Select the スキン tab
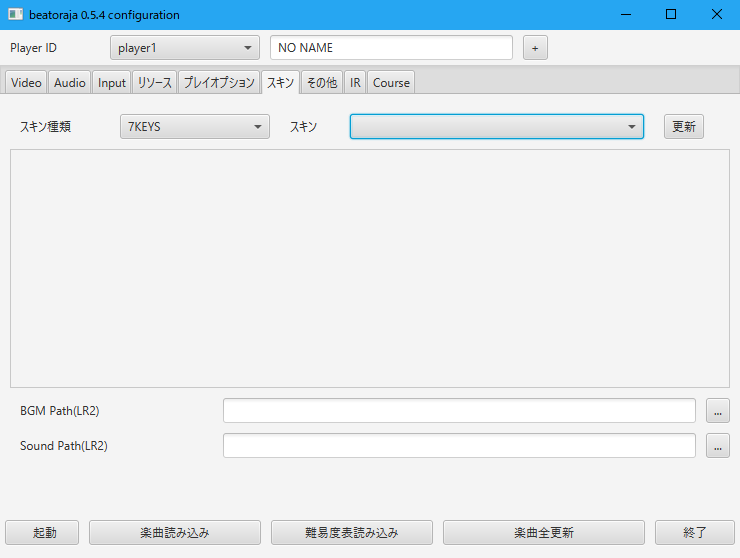This screenshot has height=558, width=740. pos(280,83)
